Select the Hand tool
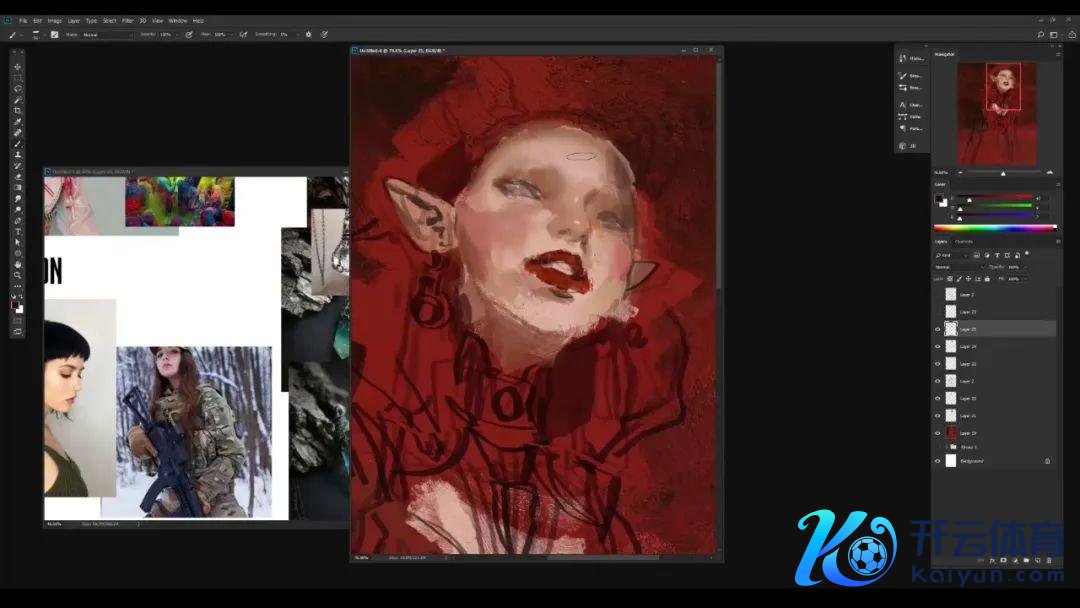This screenshot has height=608, width=1080. pyautogui.click(x=18, y=264)
